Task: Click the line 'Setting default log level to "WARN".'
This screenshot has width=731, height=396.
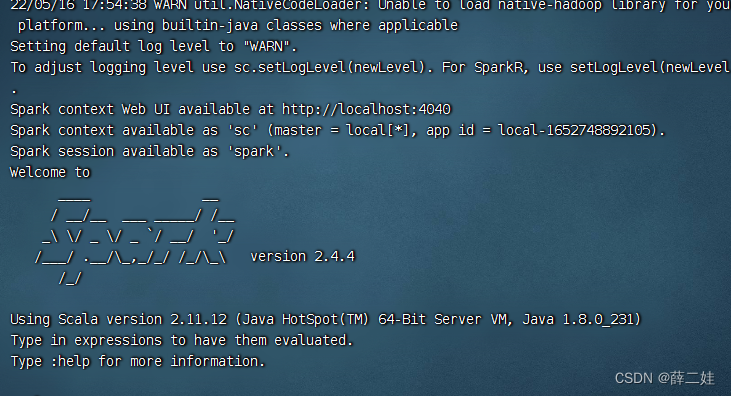Action: pos(153,46)
